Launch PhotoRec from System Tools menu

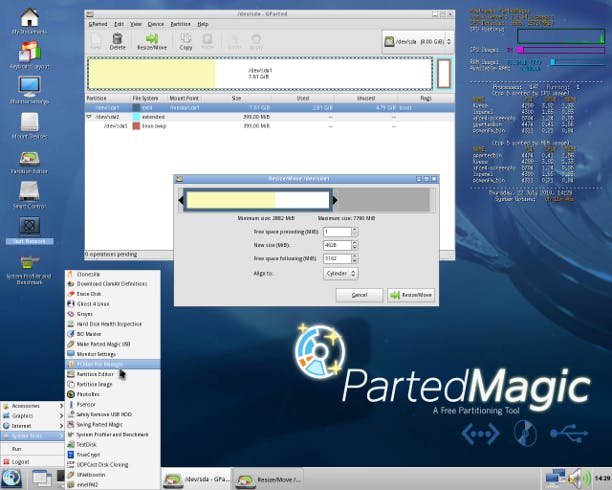(x=112, y=394)
